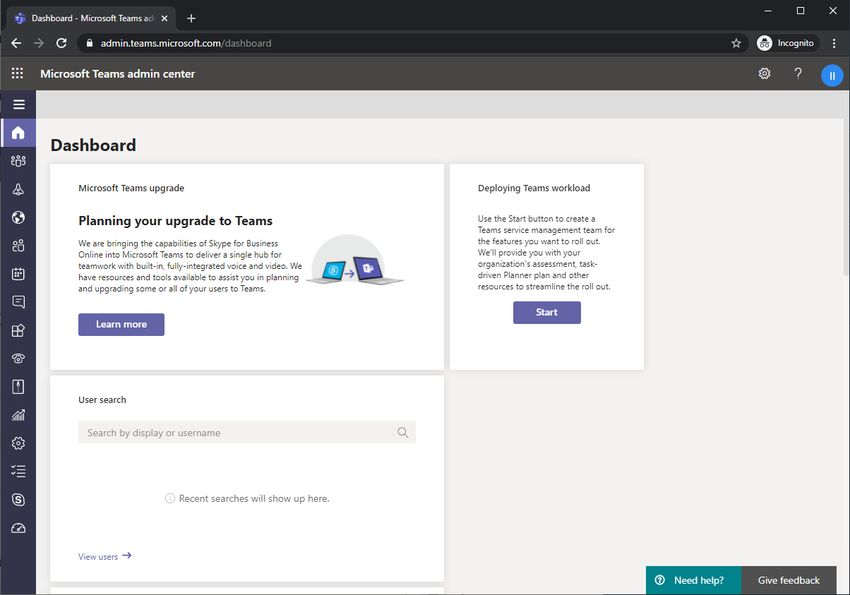Click the Learn more button
The width and height of the screenshot is (850, 595).
(x=121, y=325)
